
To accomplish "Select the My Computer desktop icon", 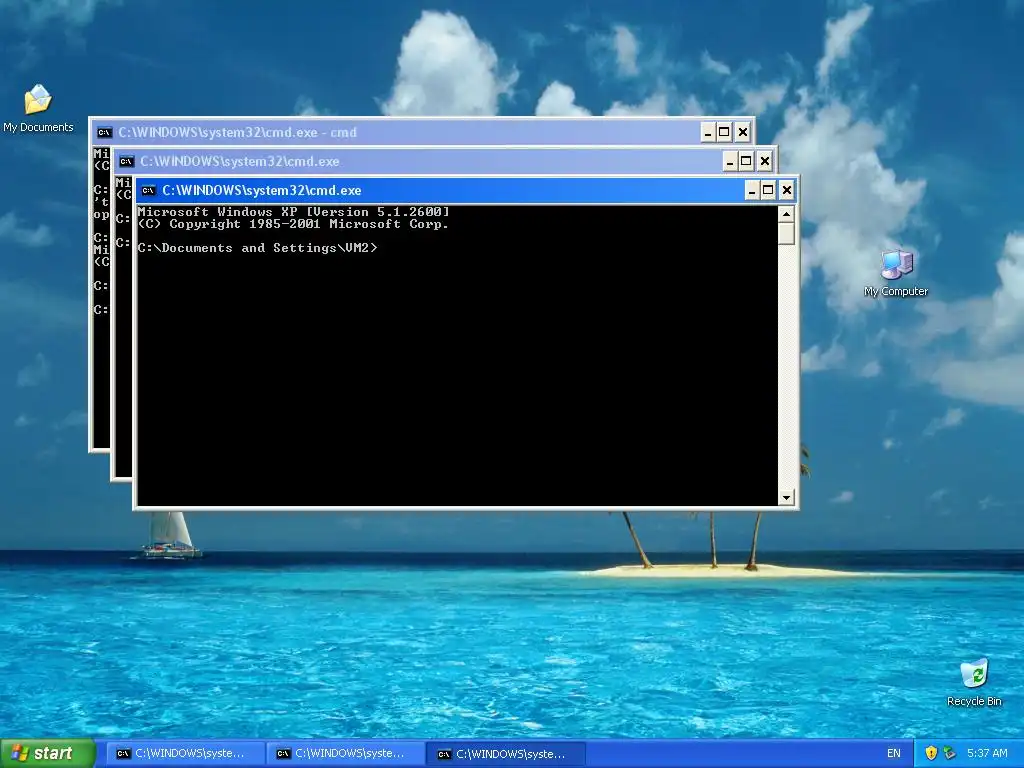I will pos(896,273).
